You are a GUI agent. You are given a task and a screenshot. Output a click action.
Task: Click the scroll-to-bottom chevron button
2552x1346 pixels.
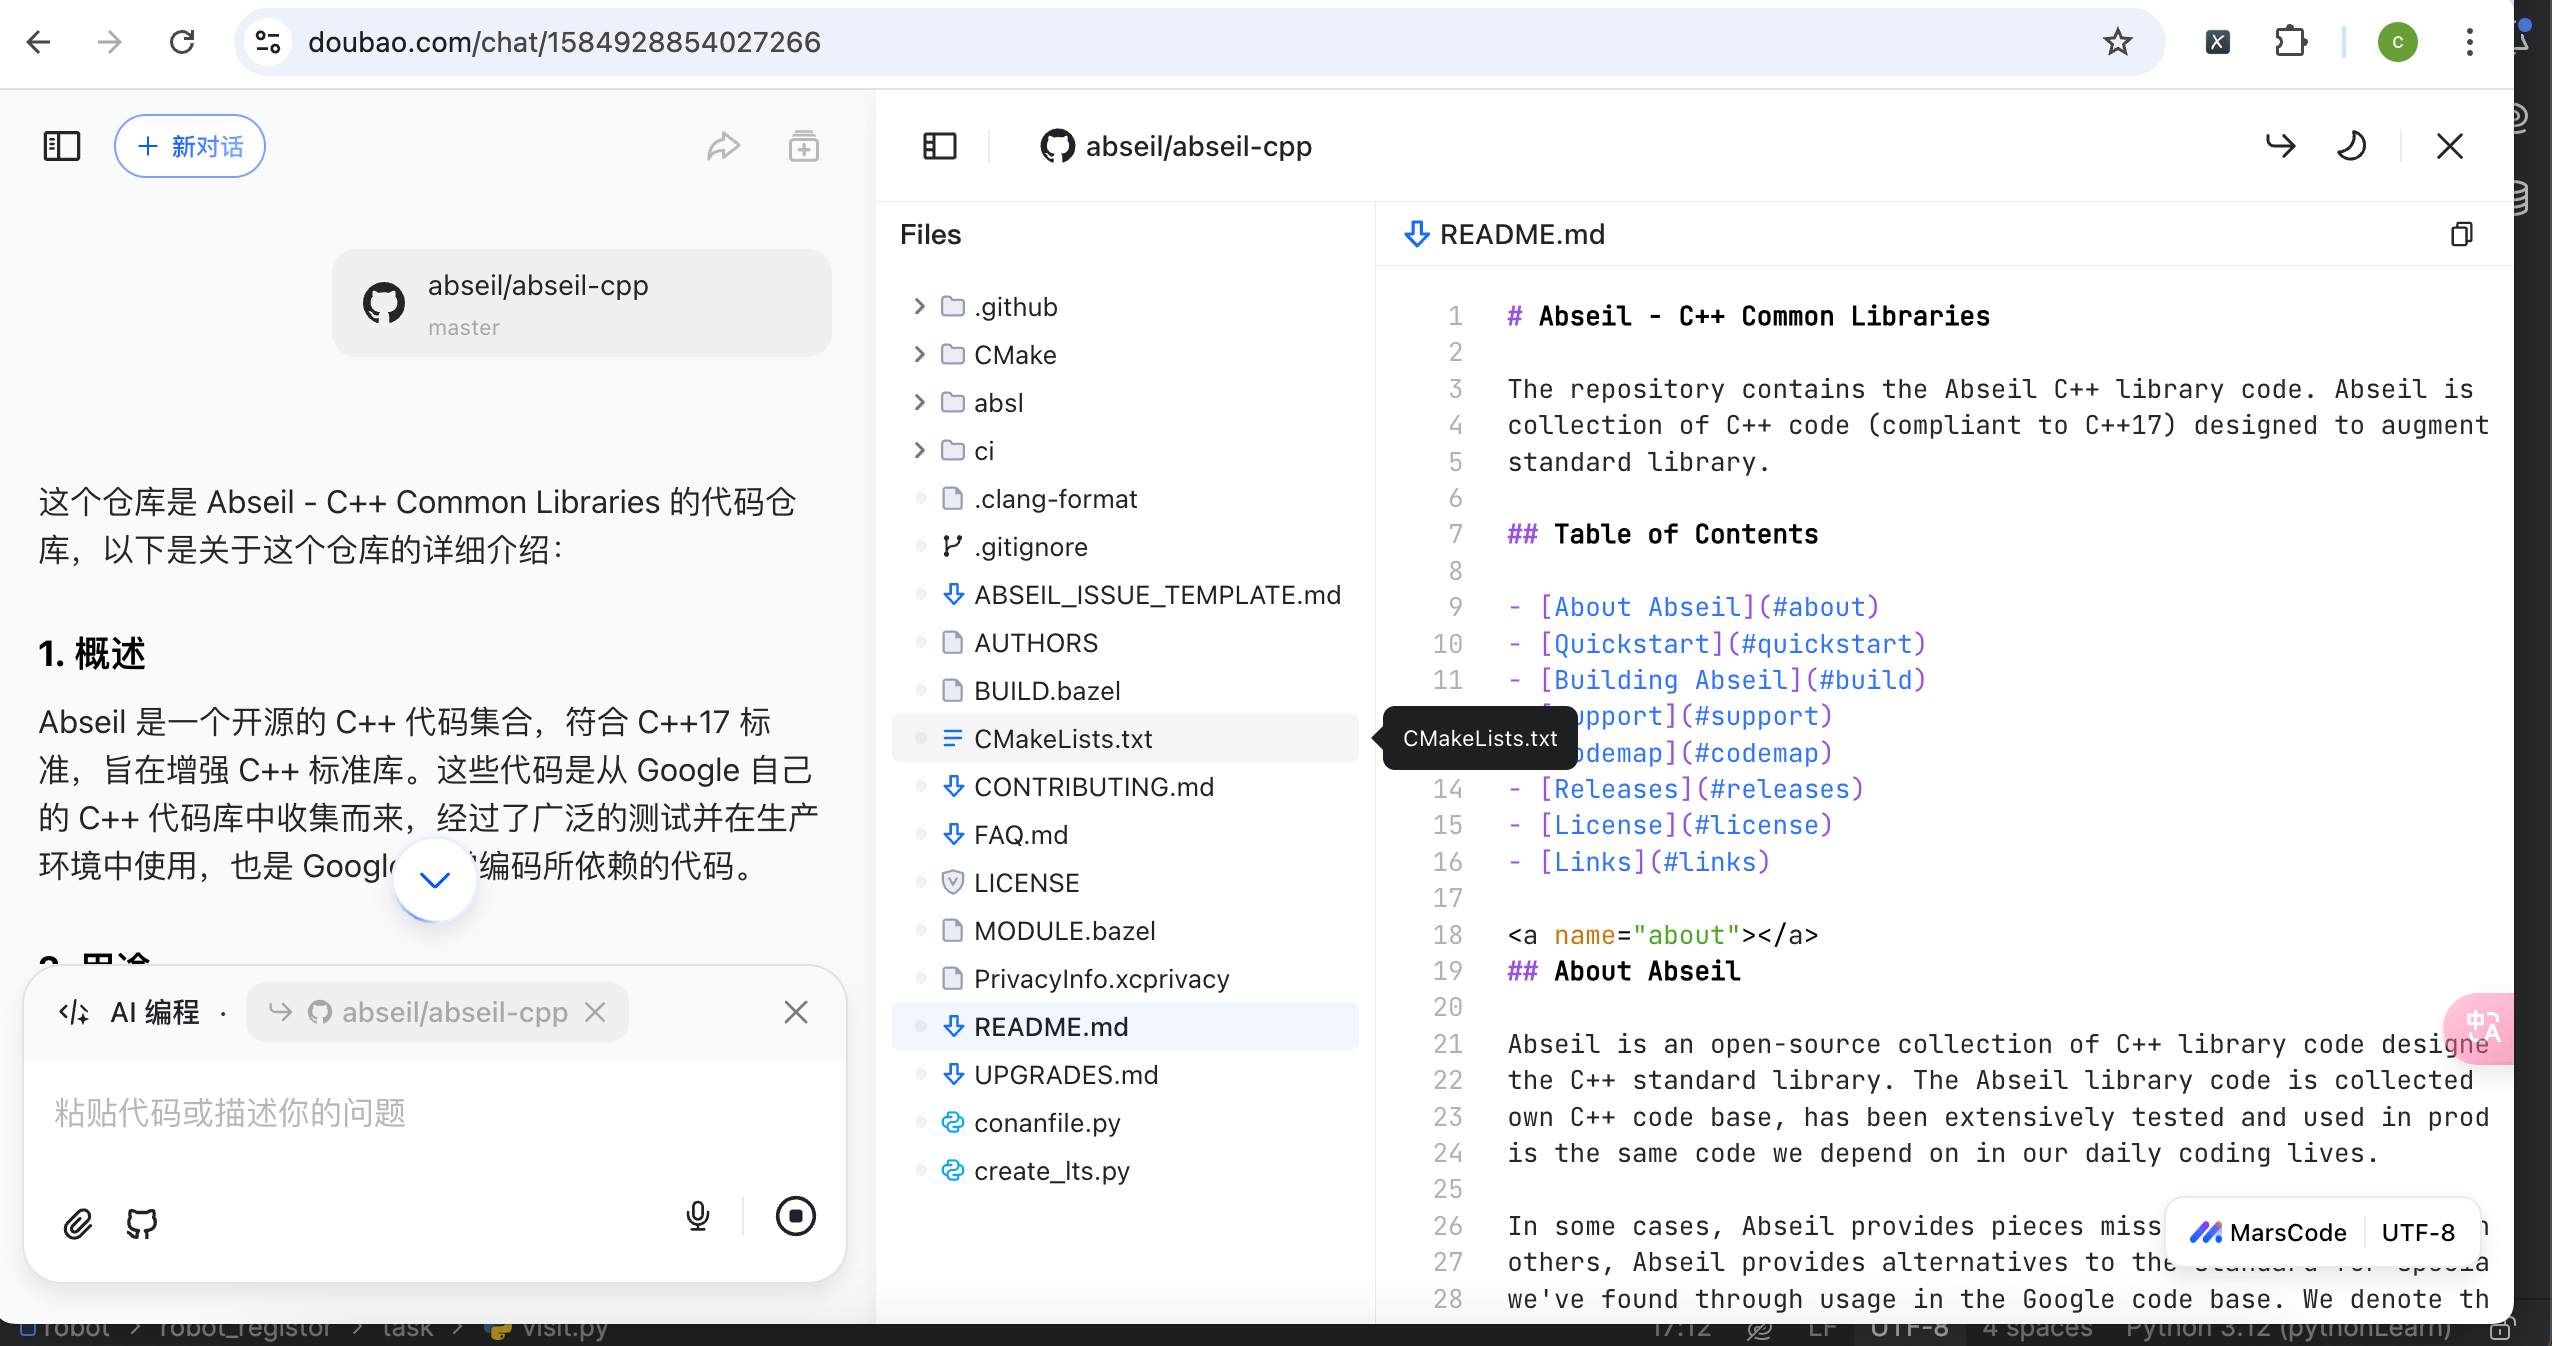coord(434,880)
